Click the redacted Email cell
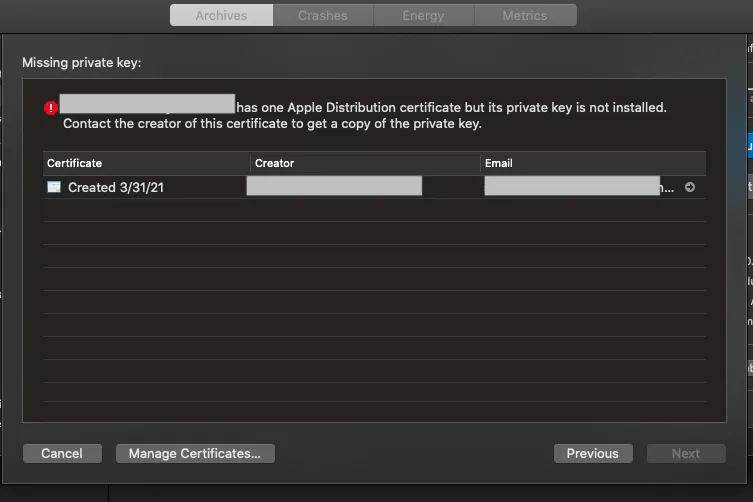The width and height of the screenshot is (753, 502). pos(572,186)
